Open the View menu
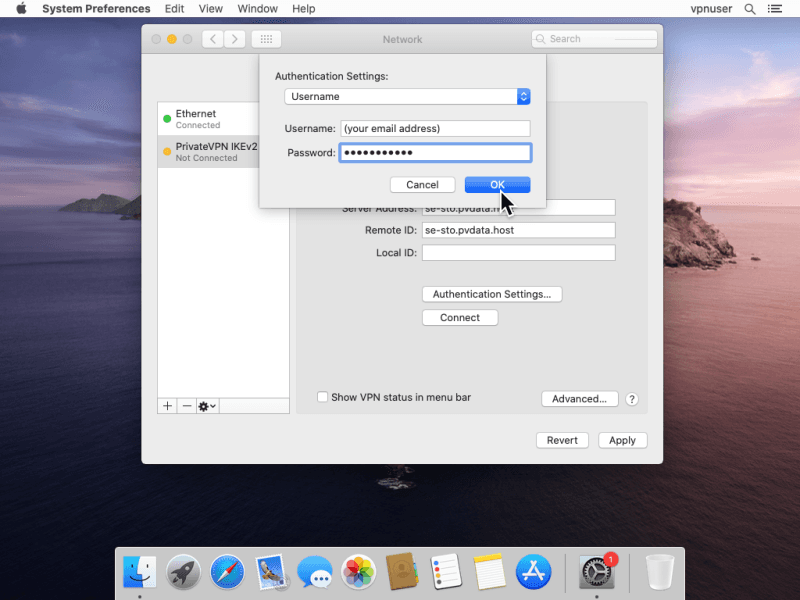Screen dimensions: 800x600 click(x=210, y=9)
